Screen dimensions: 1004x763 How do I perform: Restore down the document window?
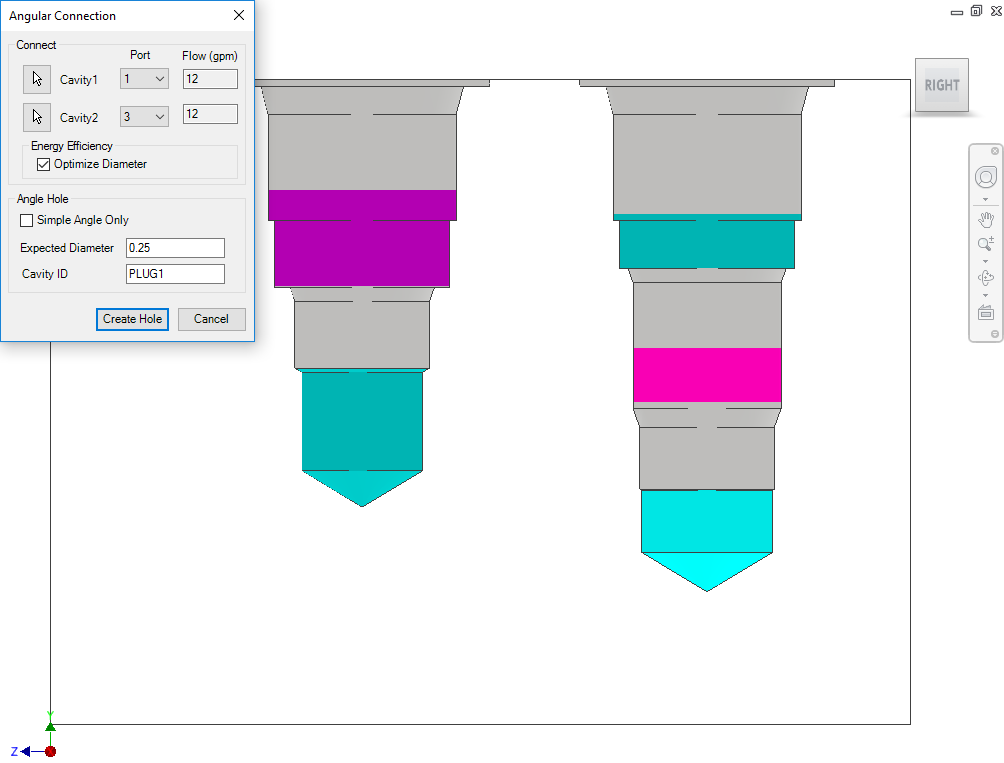(x=976, y=11)
